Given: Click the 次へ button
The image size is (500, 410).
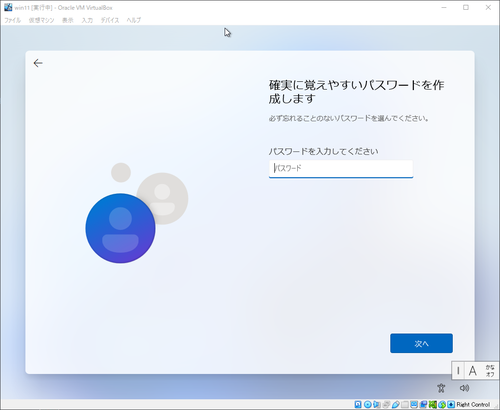Looking at the screenshot, I should tap(421, 343).
